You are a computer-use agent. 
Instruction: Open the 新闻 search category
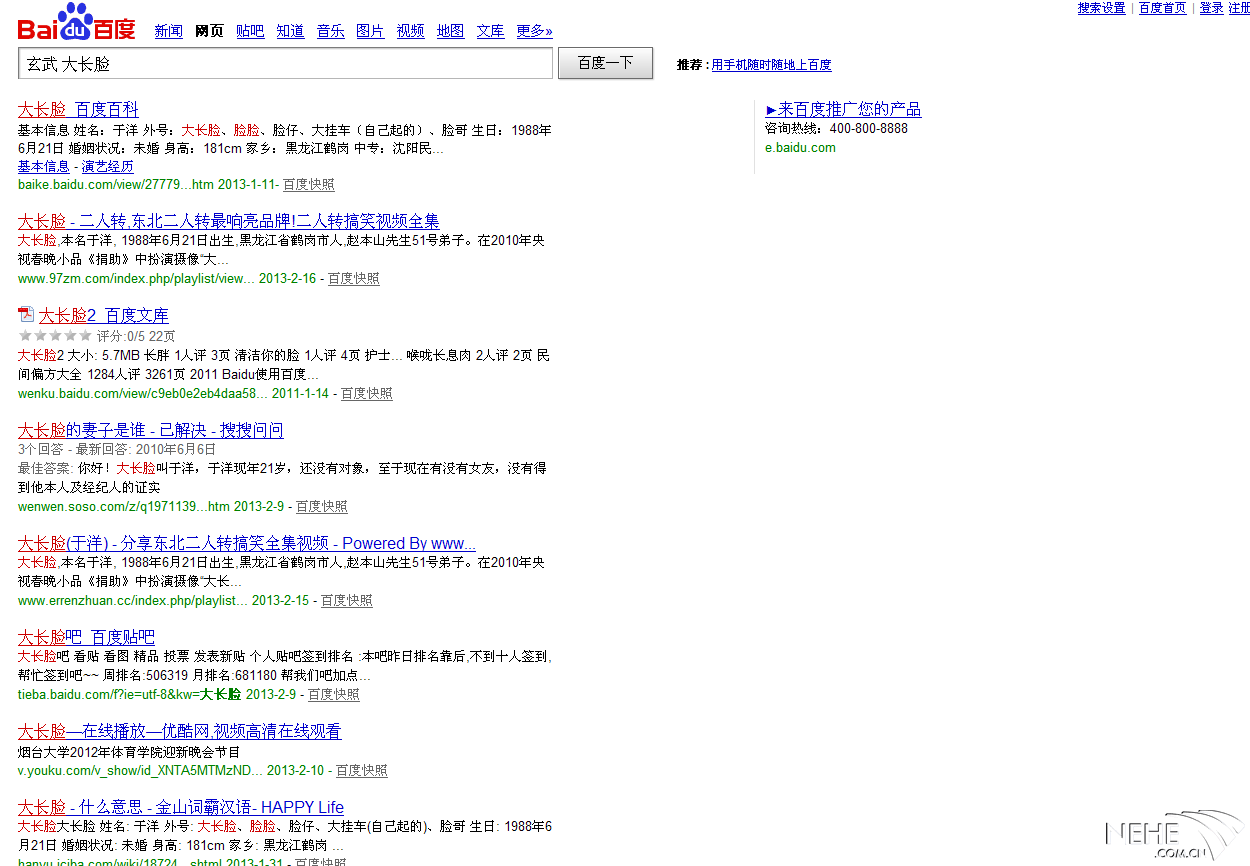(x=169, y=31)
